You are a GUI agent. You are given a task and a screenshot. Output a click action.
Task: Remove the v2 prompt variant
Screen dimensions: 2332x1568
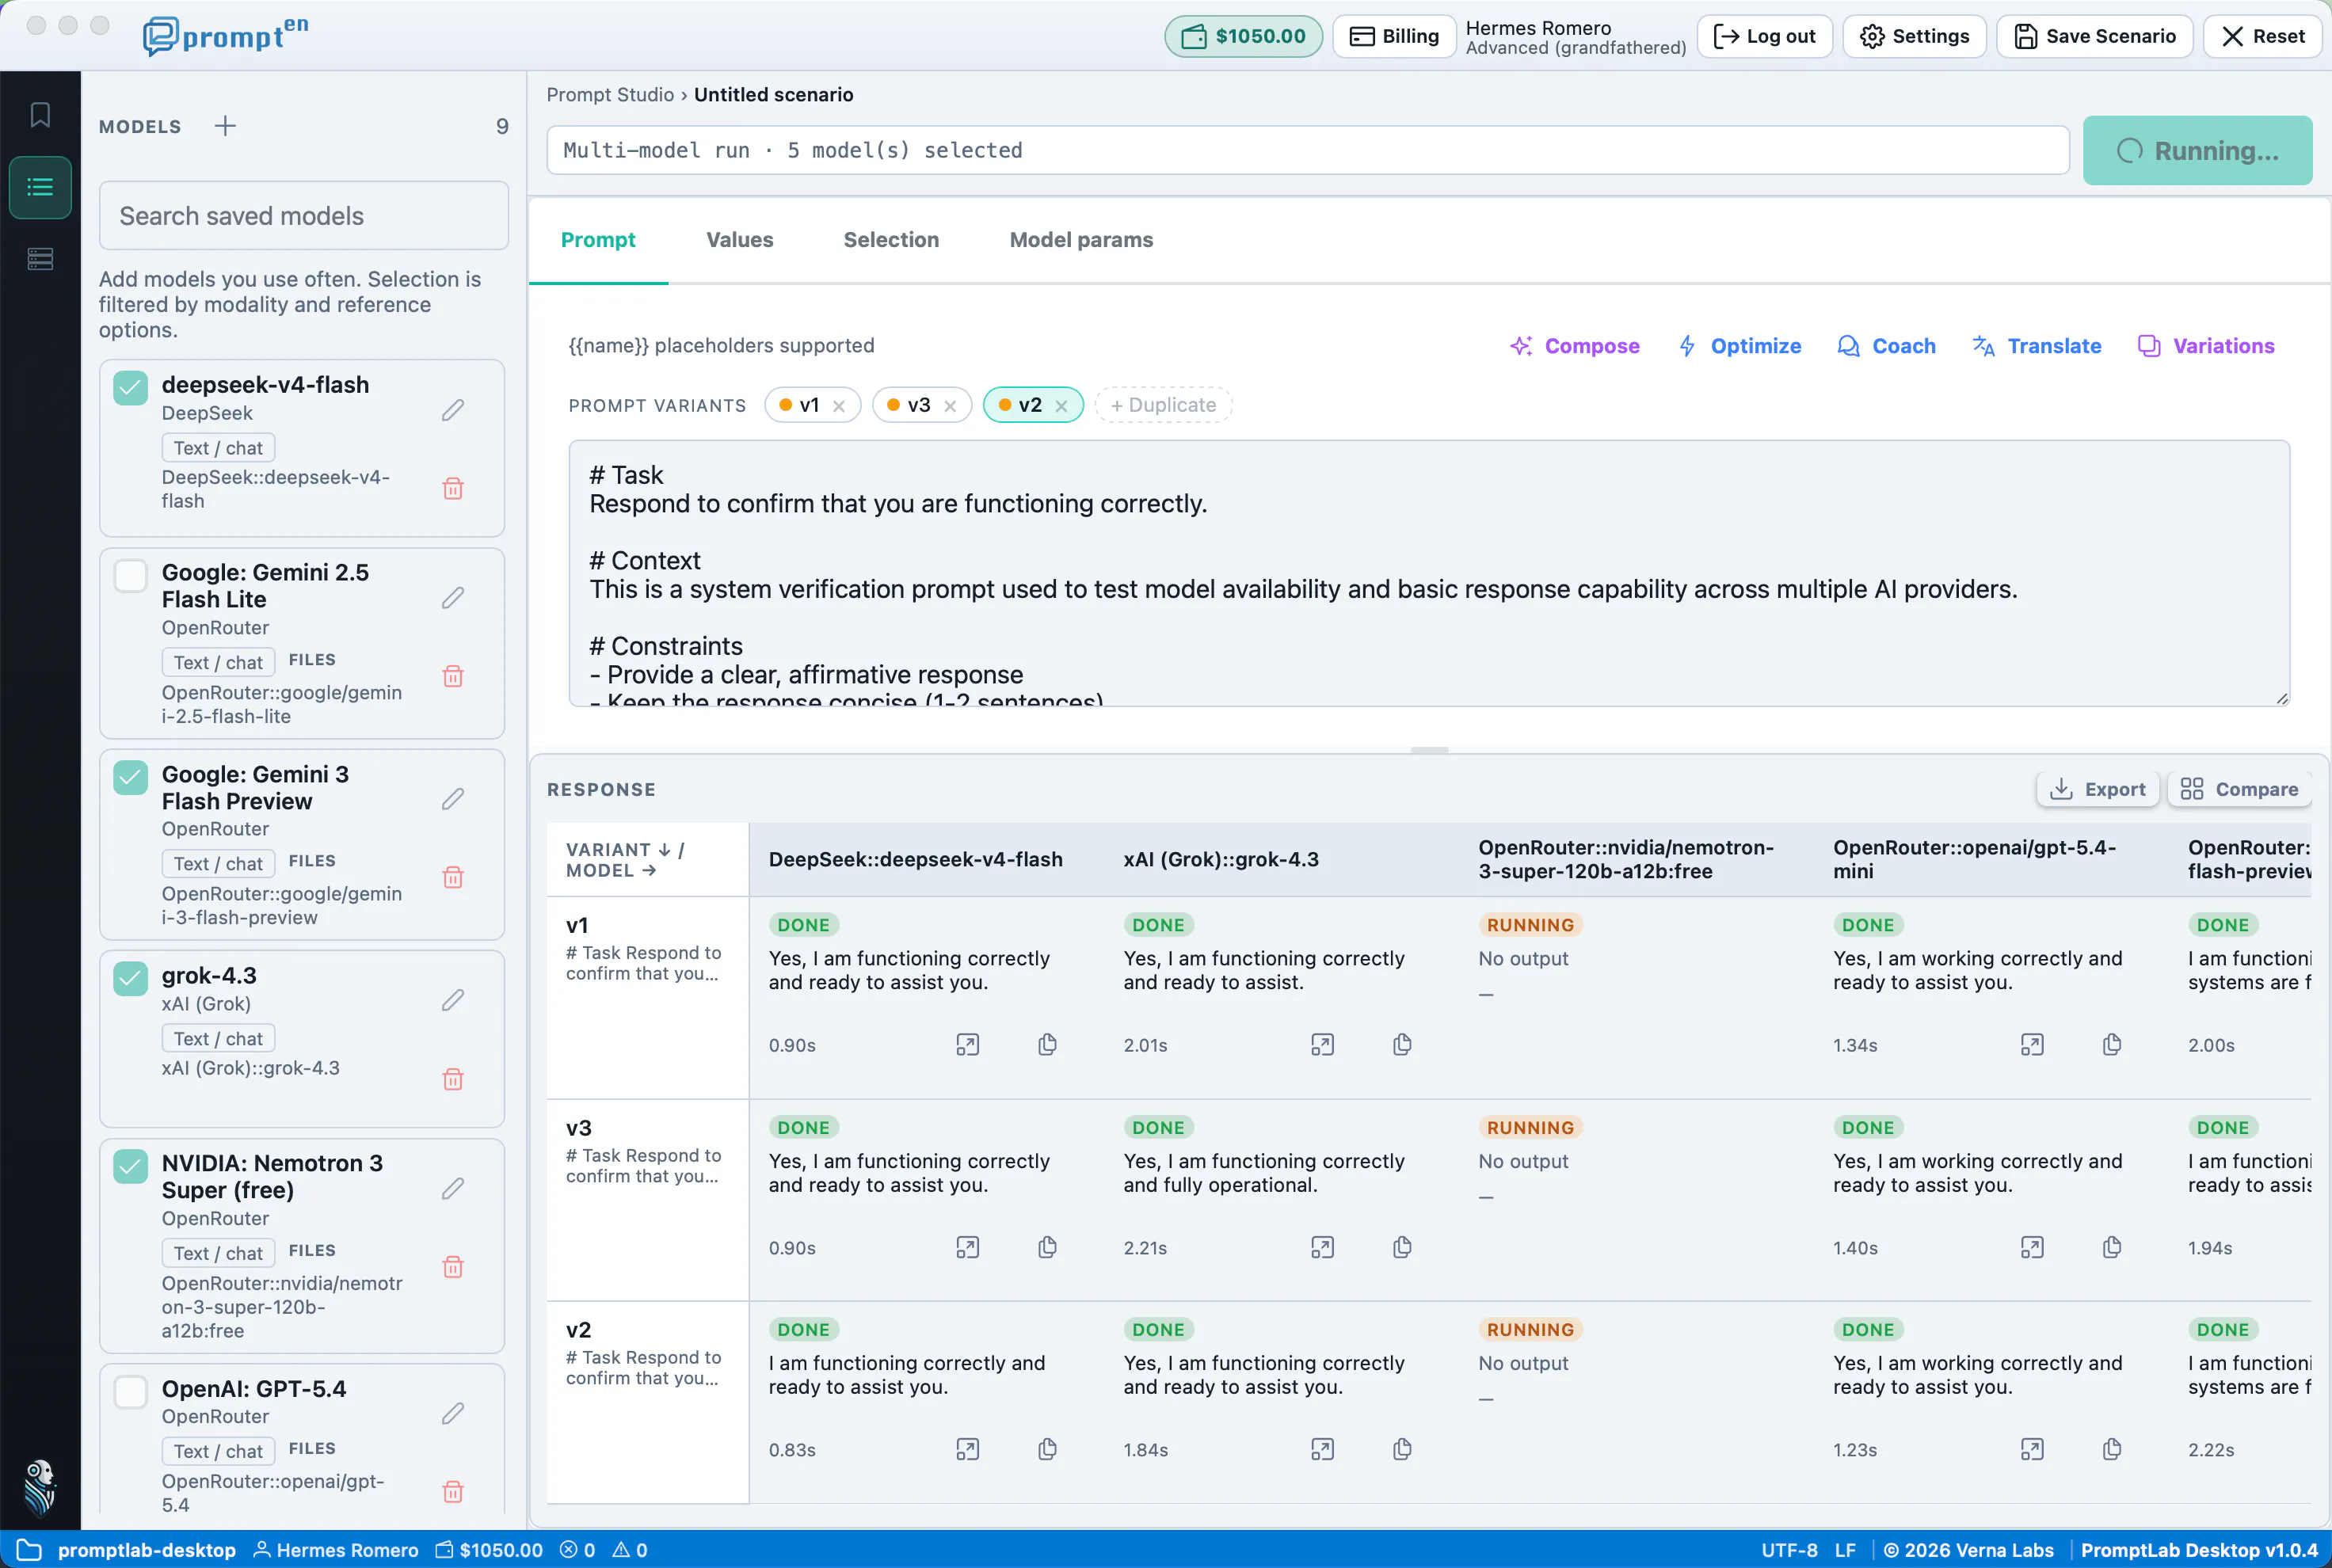1061,406
